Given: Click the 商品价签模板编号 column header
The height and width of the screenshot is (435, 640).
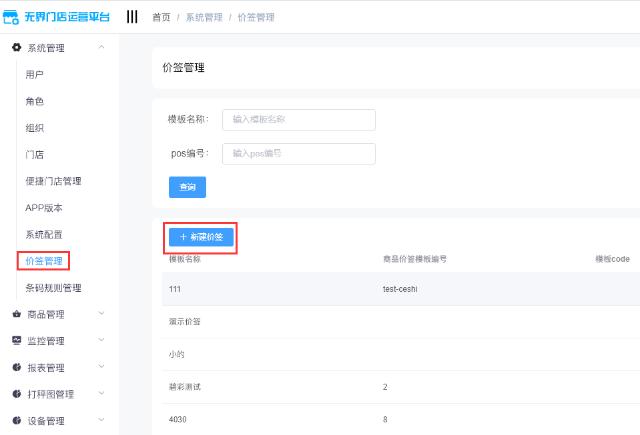Looking at the screenshot, I should pos(415,259).
